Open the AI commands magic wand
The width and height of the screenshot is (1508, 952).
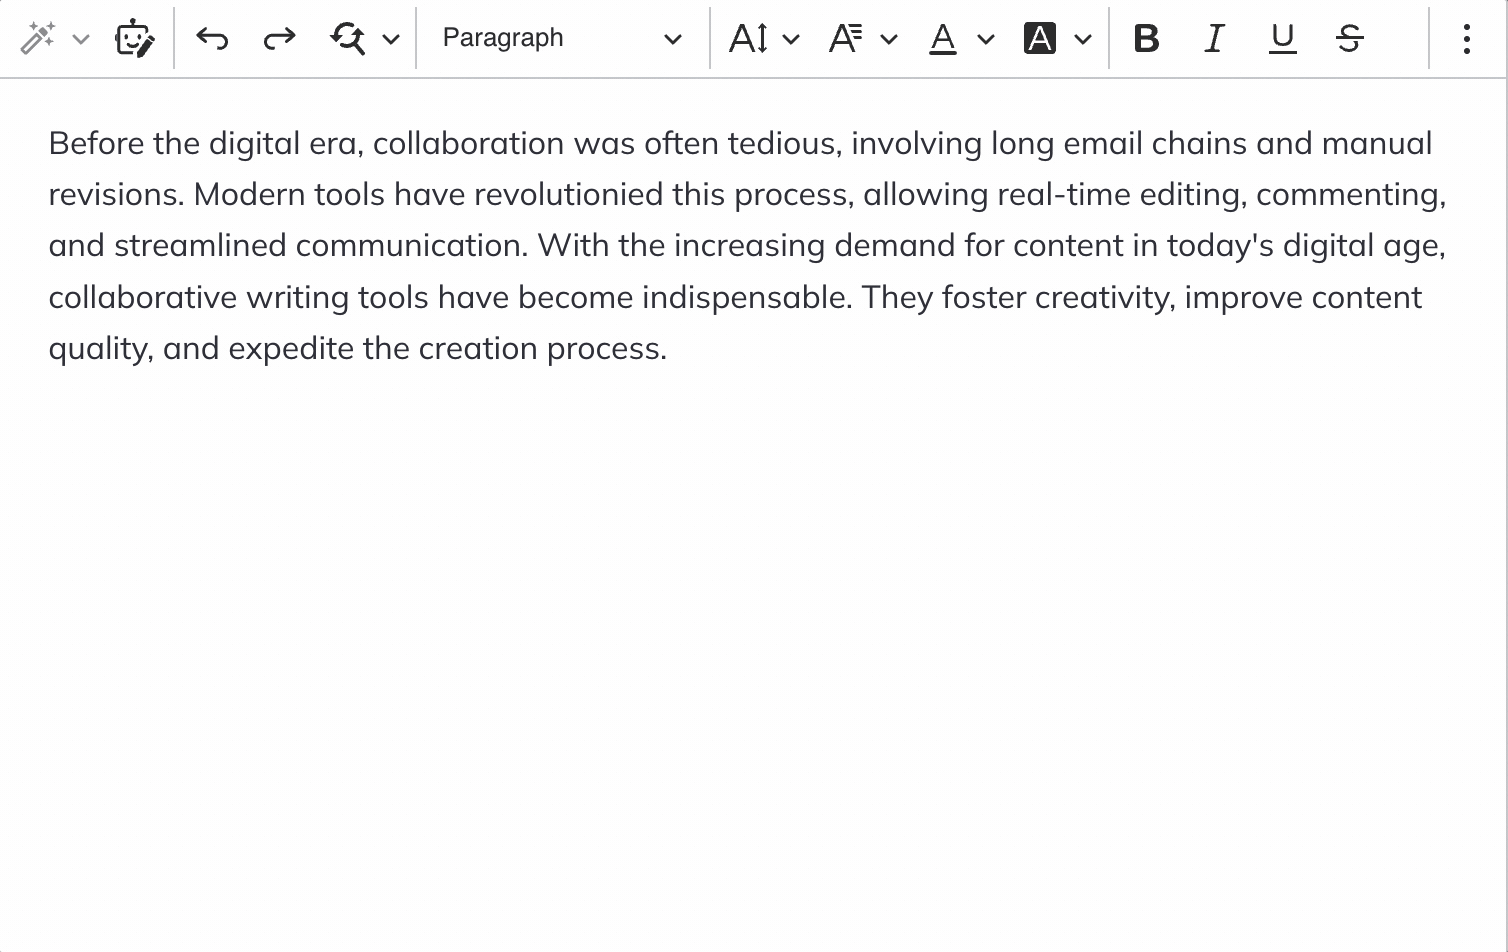coord(38,38)
